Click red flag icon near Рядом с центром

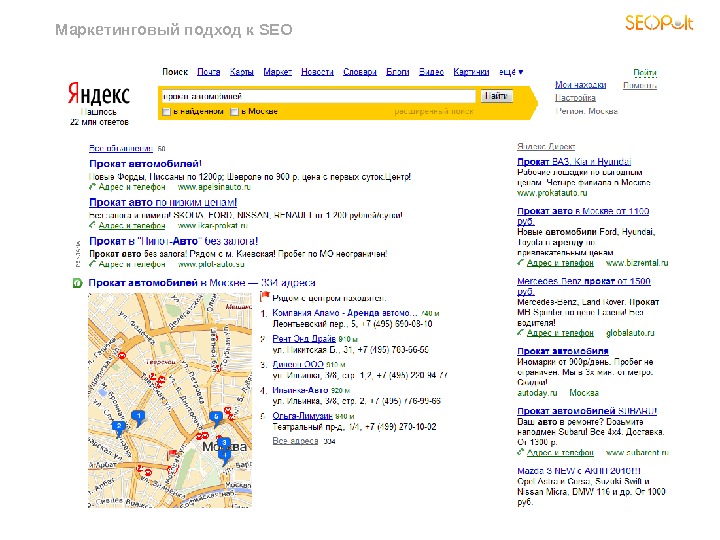[x=264, y=297]
